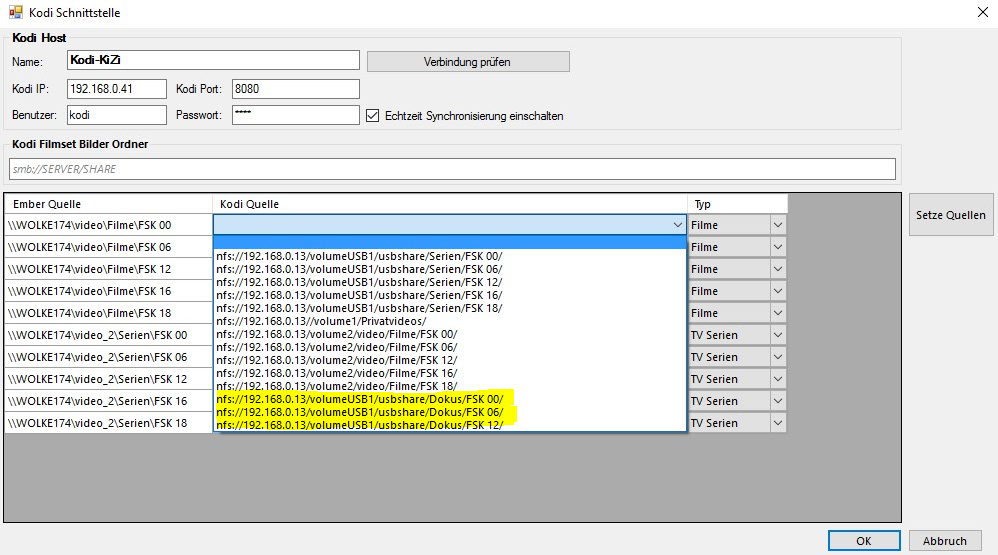Image resolution: width=998 pixels, height=555 pixels.
Task: Select Ember source \\WOLKE174\video\Filme\FSK 16 cell
Action: (109, 291)
